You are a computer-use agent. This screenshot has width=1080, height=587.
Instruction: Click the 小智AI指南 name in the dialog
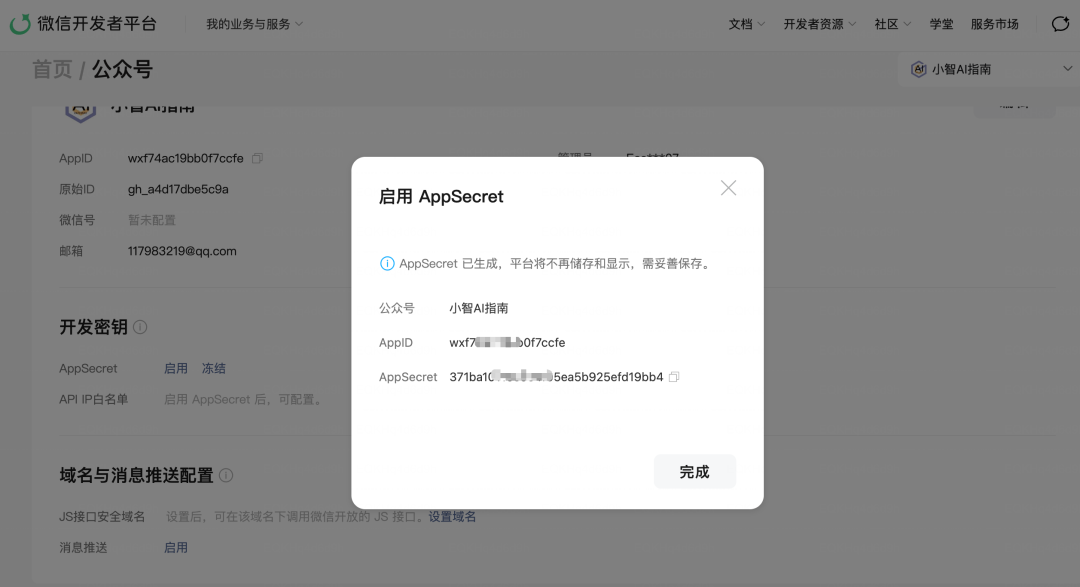tap(479, 308)
